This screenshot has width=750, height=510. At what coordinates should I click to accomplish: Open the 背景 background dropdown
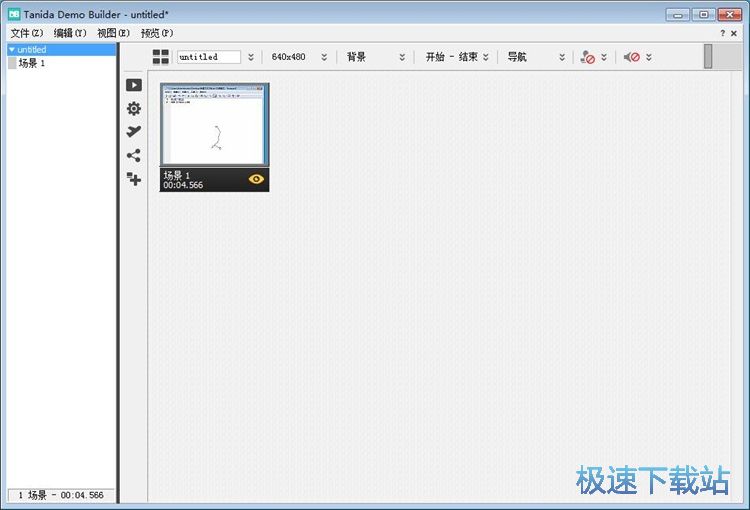(402, 57)
